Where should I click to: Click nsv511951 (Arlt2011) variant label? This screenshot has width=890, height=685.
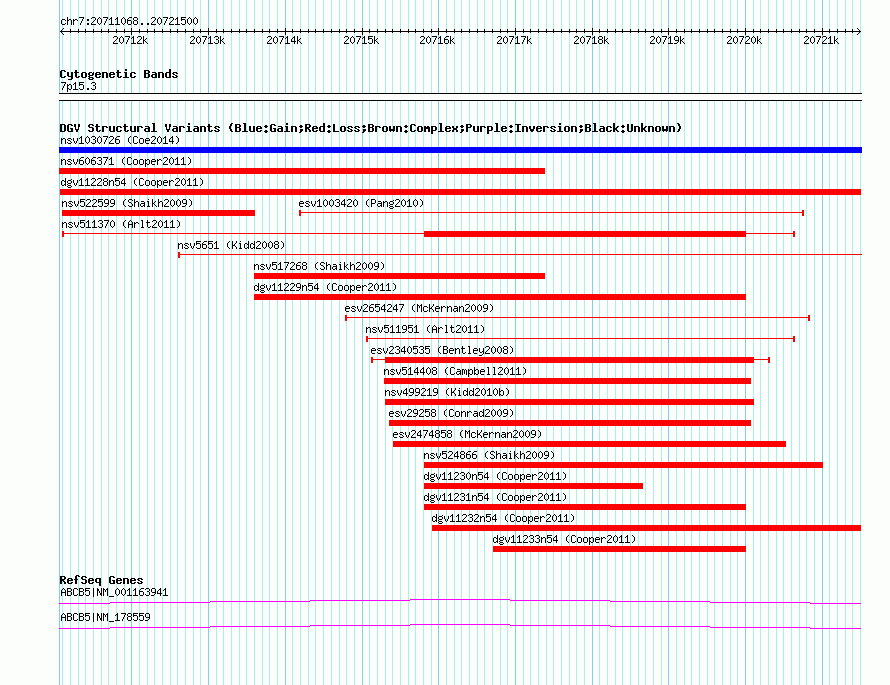pos(425,329)
